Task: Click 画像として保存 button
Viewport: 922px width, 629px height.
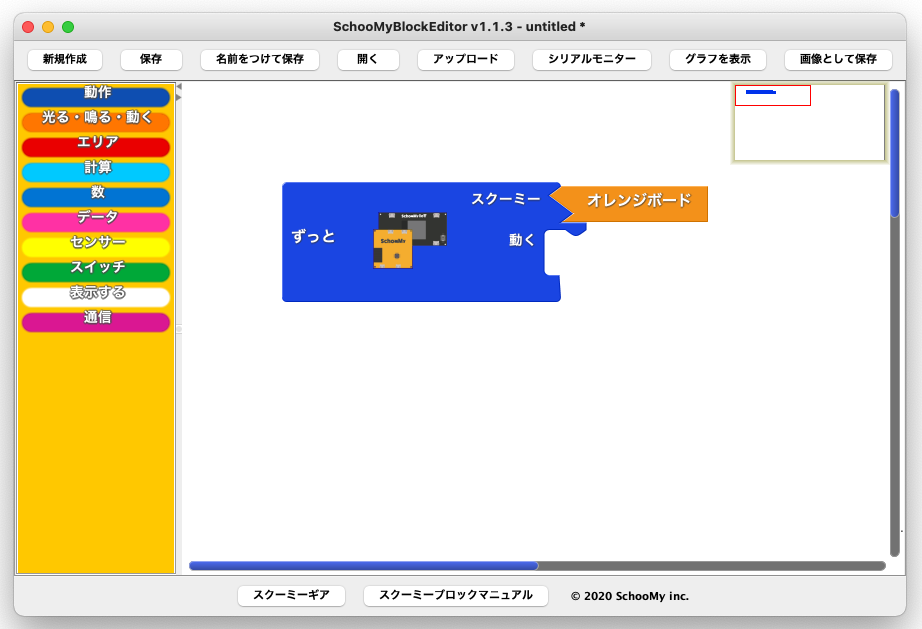Action: (x=838, y=59)
